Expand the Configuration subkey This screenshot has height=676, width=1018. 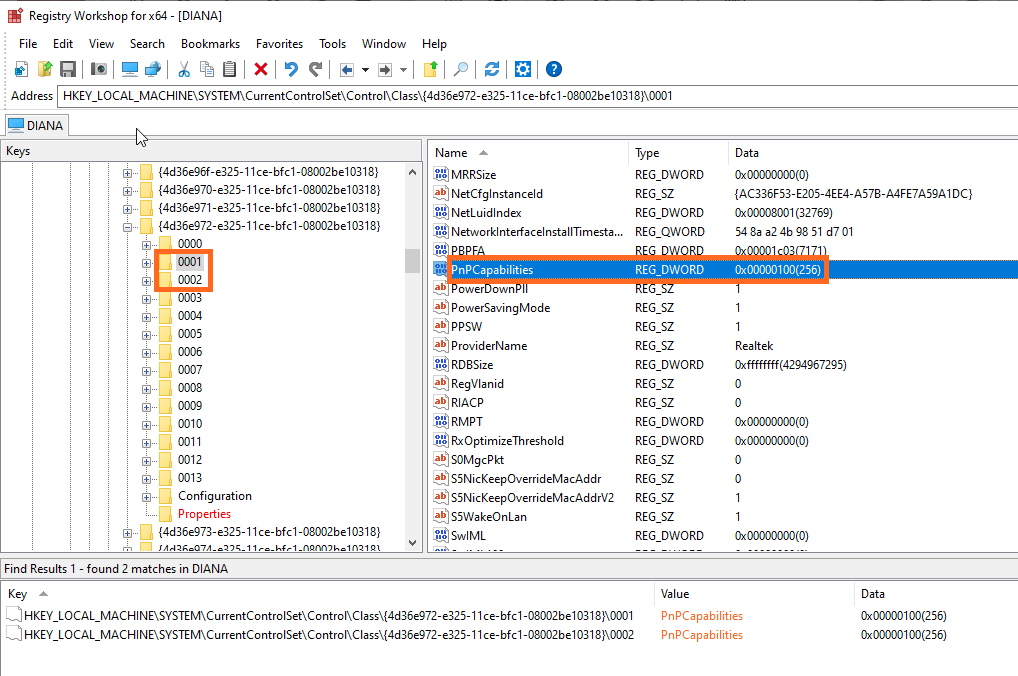click(x=146, y=497)
